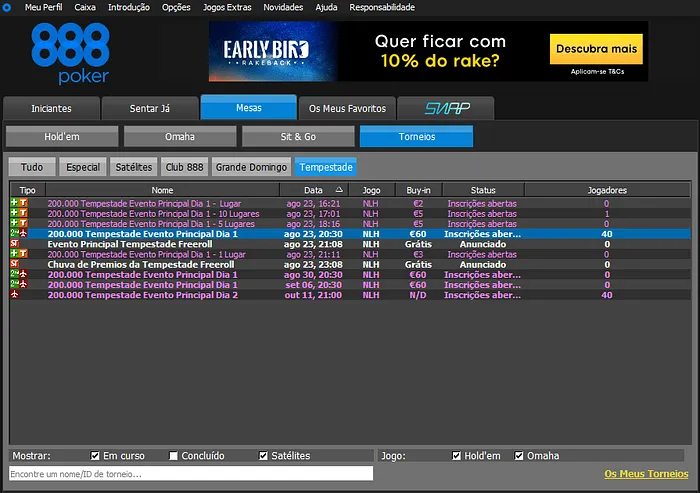
Task: Uncheck the Omaha game filter checkbox
Action: pos(519,455)
